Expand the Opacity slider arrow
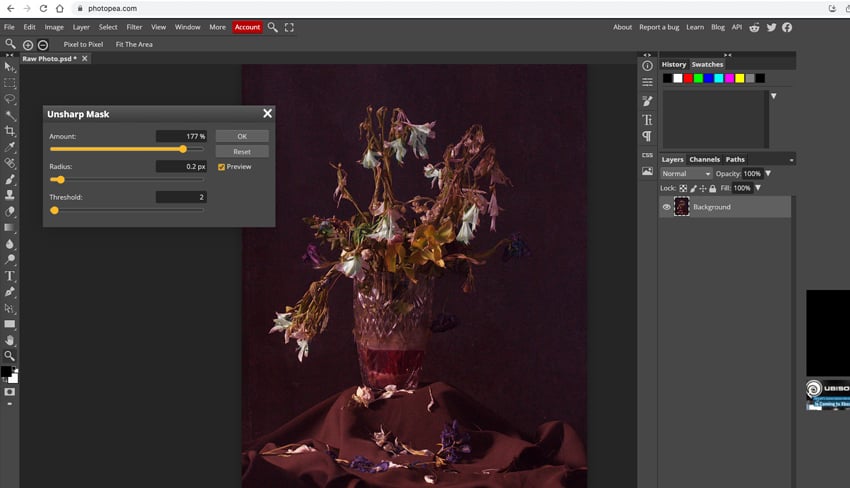850x488 pixels. point(768,174)
